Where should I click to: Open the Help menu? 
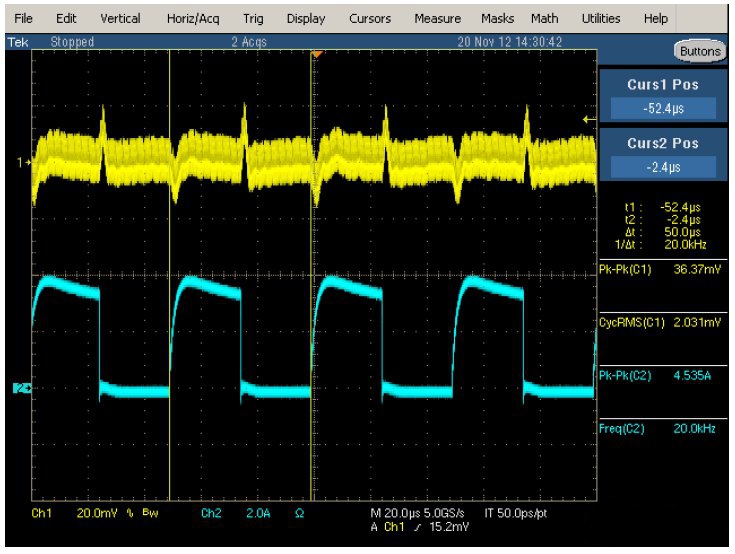tap(655, 18)
